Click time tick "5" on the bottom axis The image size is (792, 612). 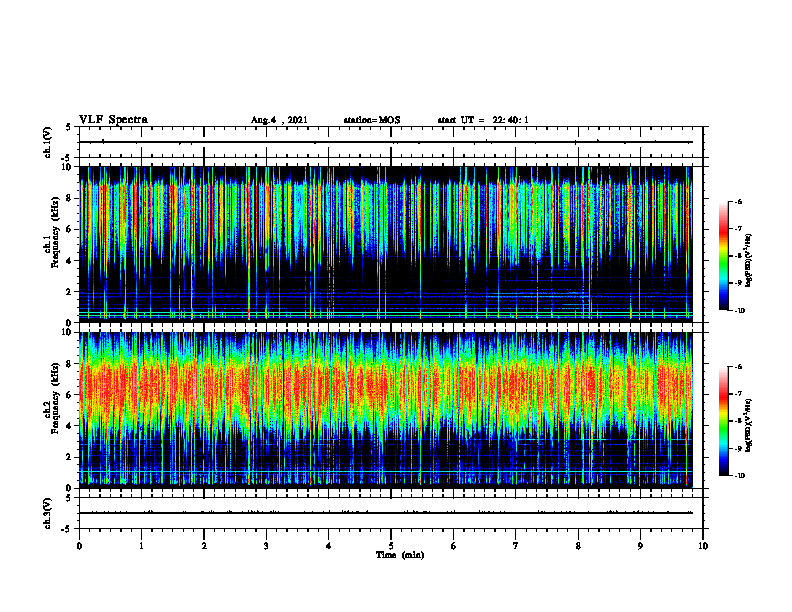click(x=391, y=546)
